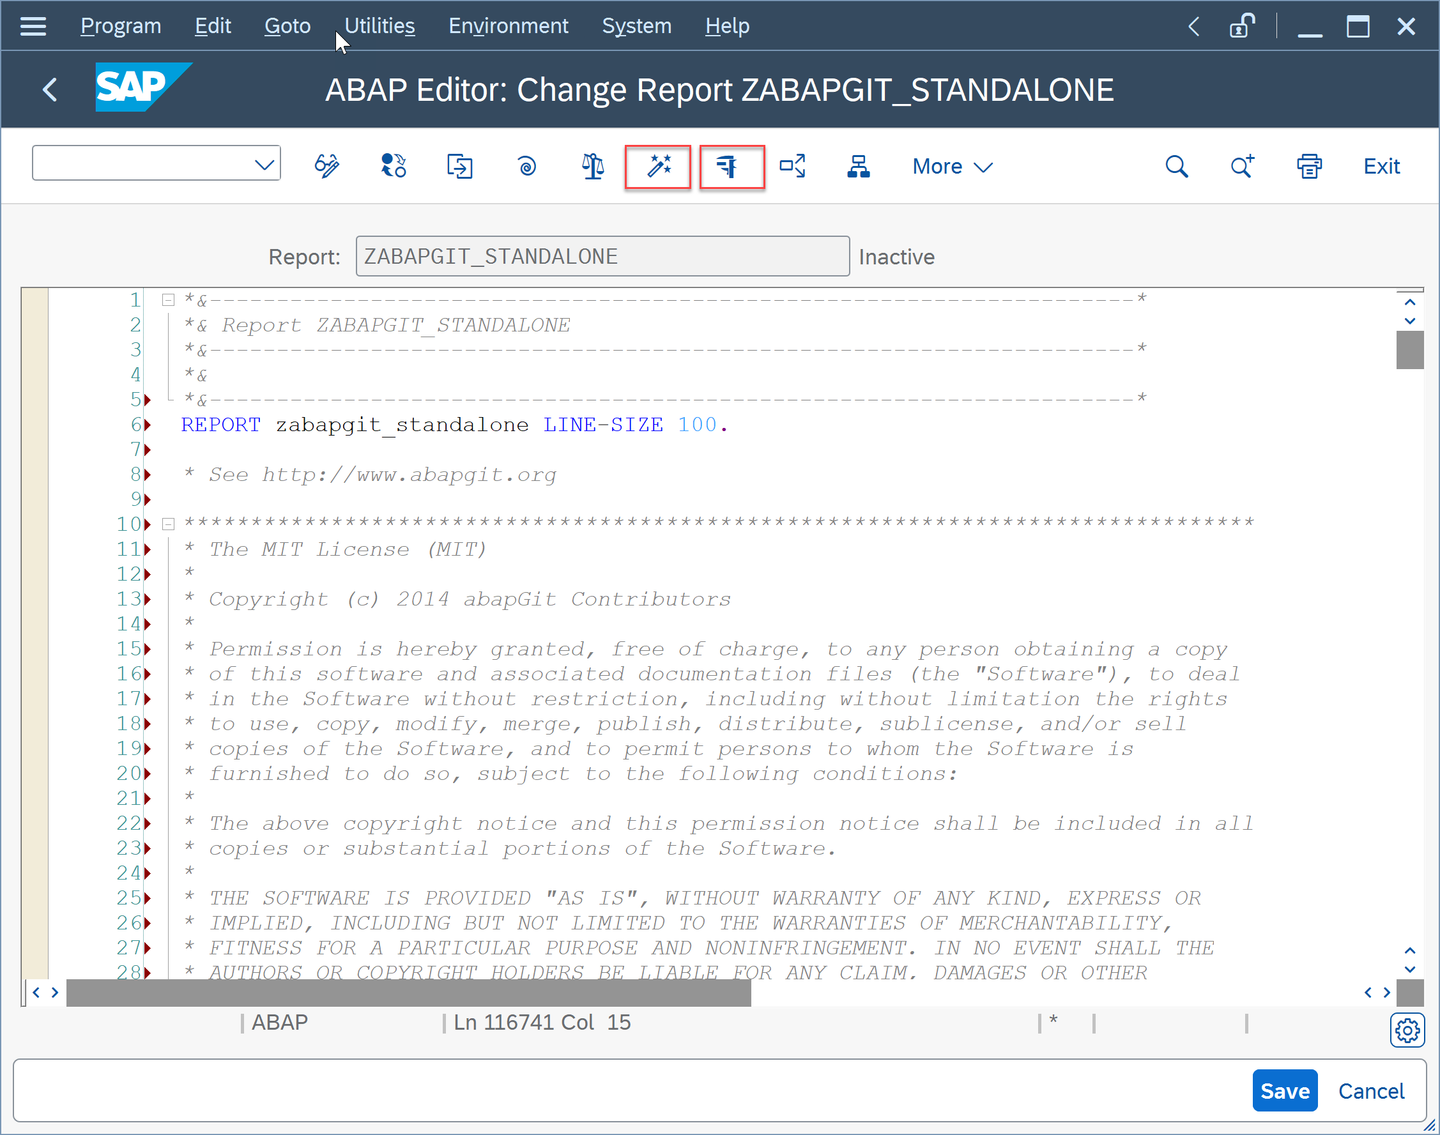Click the Save button
Viewport: 1440px width, 1135px height.
coord(1285,1091)
